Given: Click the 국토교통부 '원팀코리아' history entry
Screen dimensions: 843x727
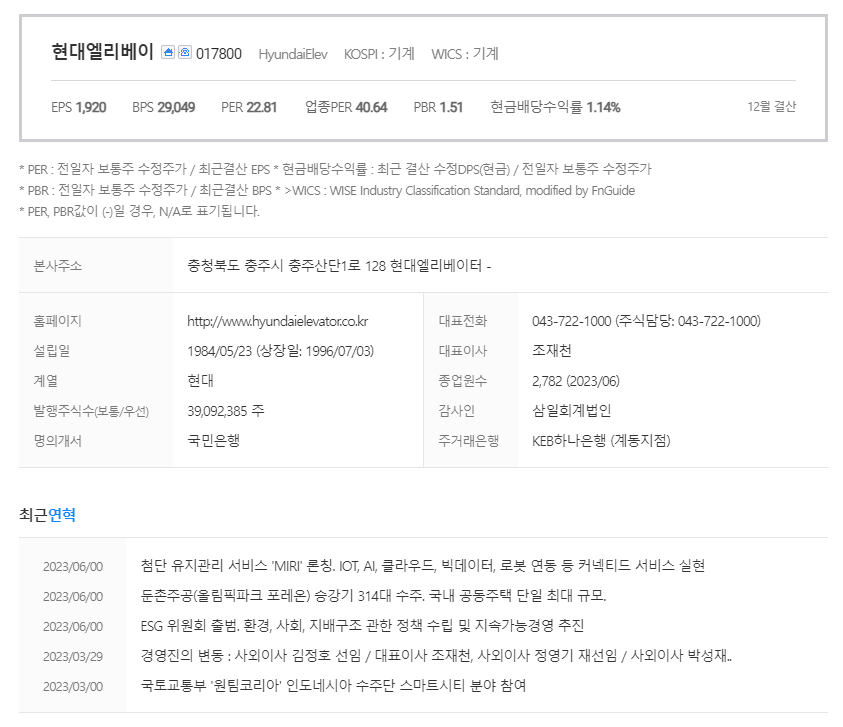Looking at the screenshot, I should click(333, 686).
